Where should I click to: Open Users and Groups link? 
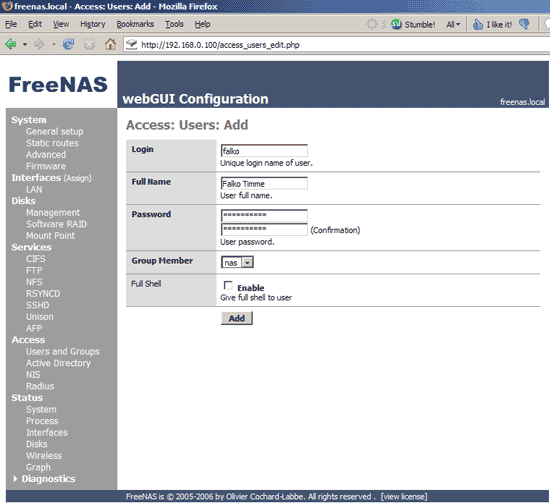coord(62,351)
